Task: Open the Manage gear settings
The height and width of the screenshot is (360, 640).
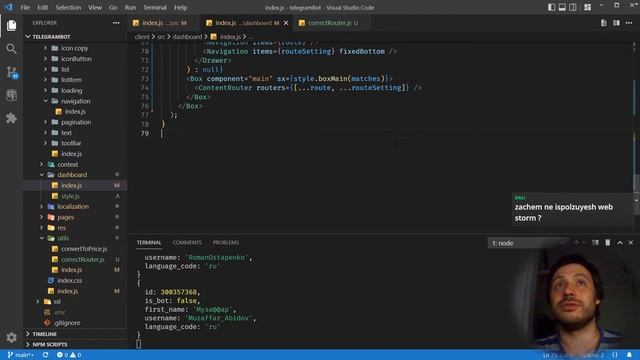Action: pyautogui.click(x=11, y=337)
